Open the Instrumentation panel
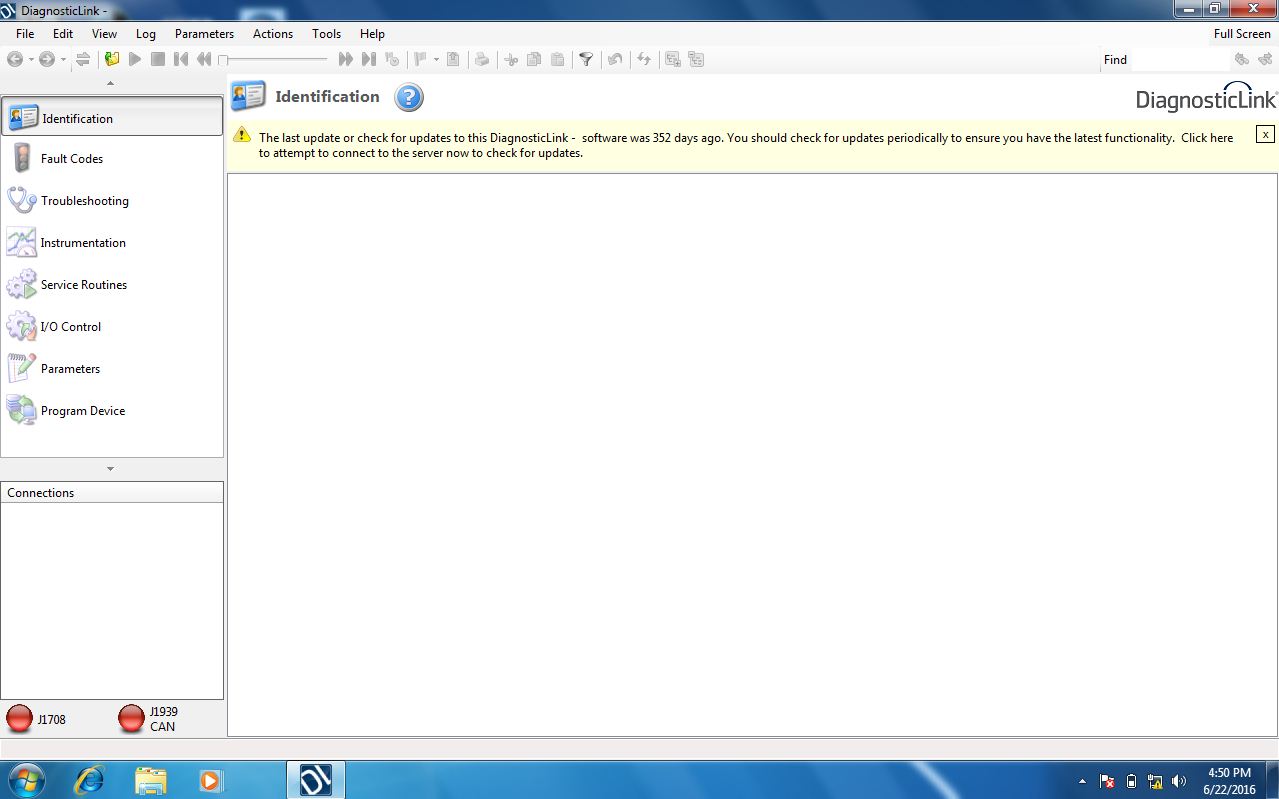Image resolution: width=1279 pixels, height=799 pixels. [x=112, y=243]
